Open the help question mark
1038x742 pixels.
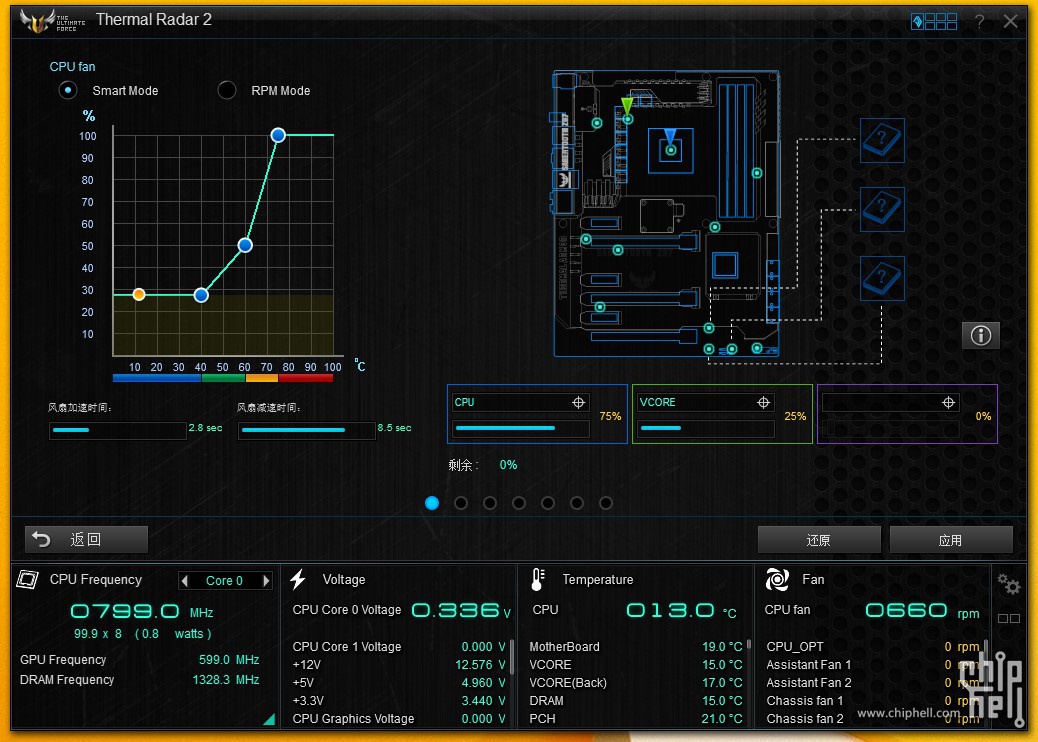click(x=979, y=21)
